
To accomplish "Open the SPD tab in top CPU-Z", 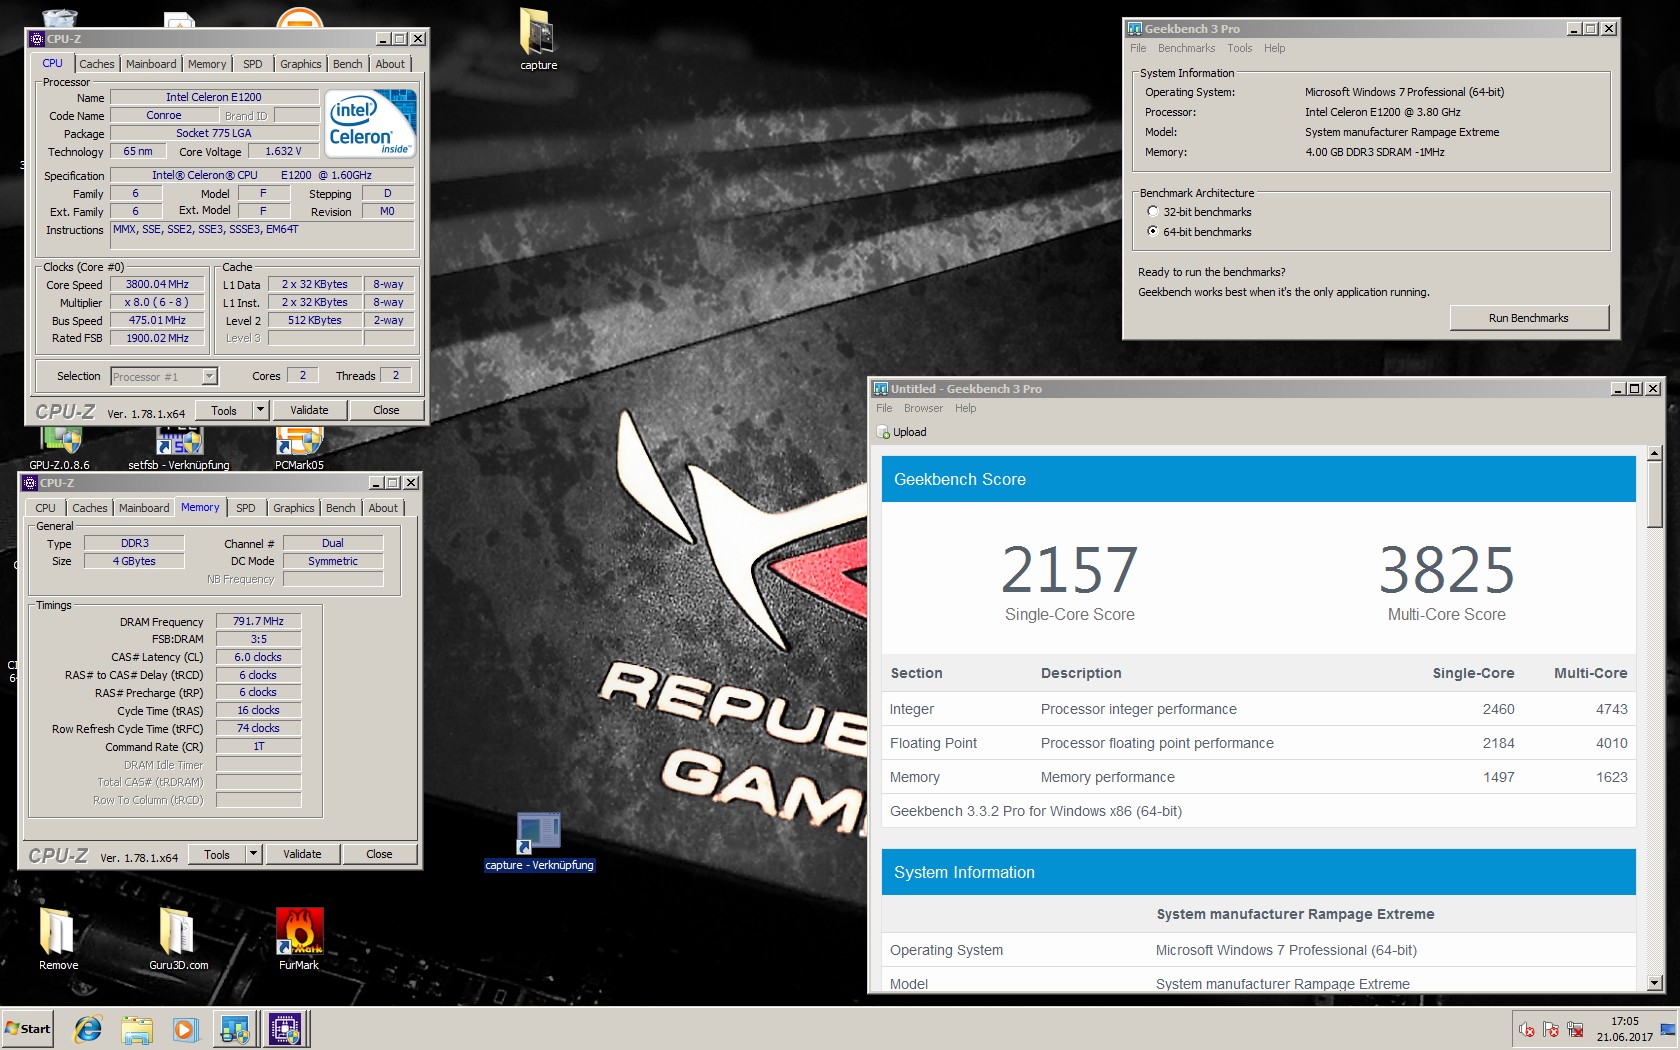I will coord(253,64).
